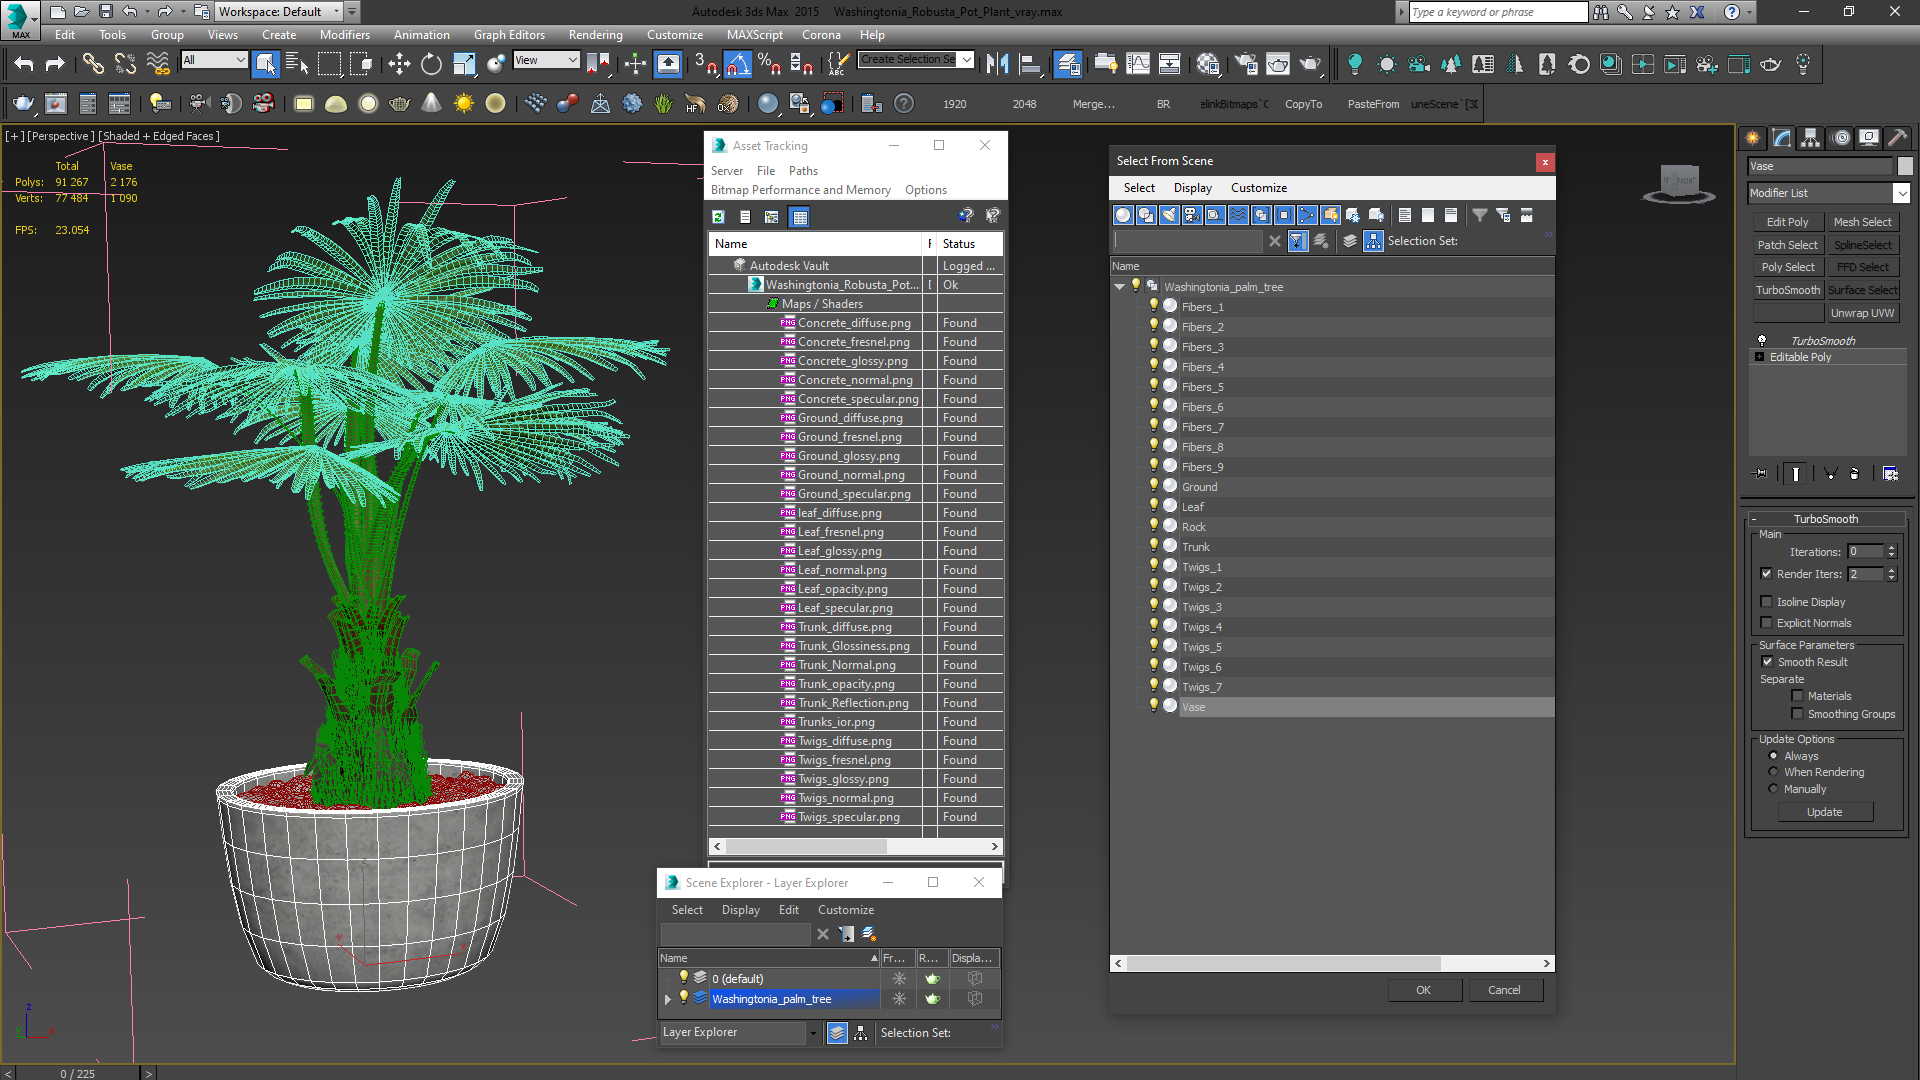Open the selection filter All dropdown
The image size is (1920, 1080).
point(214,60)
